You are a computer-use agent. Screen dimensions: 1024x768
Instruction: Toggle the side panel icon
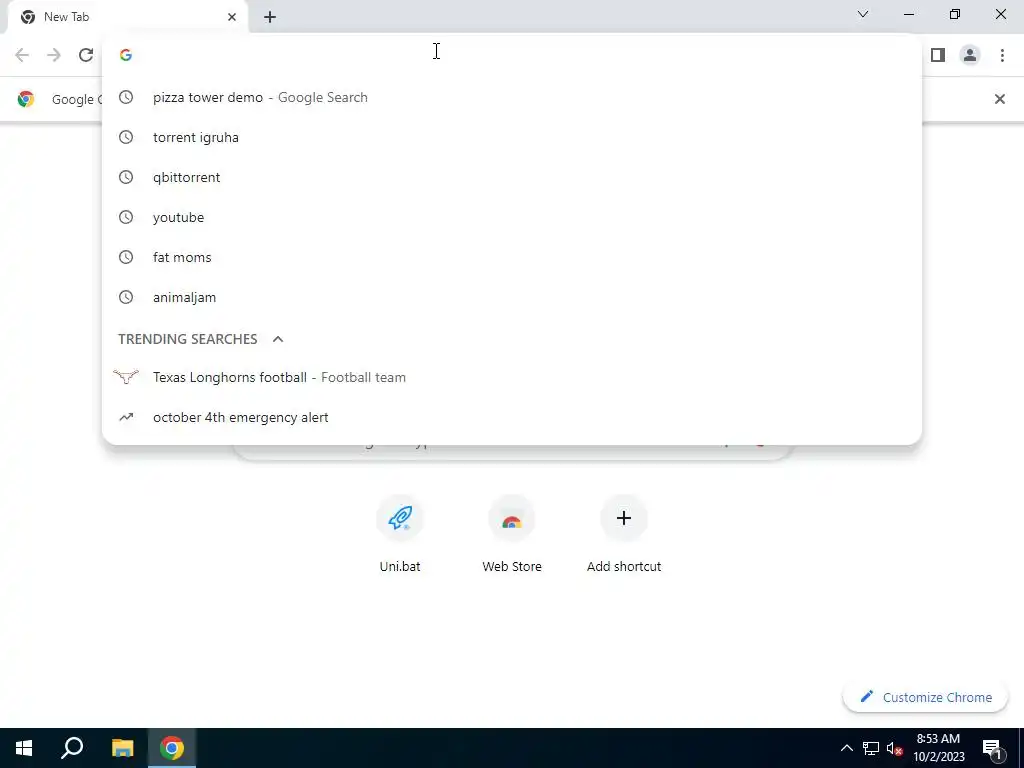938,56
